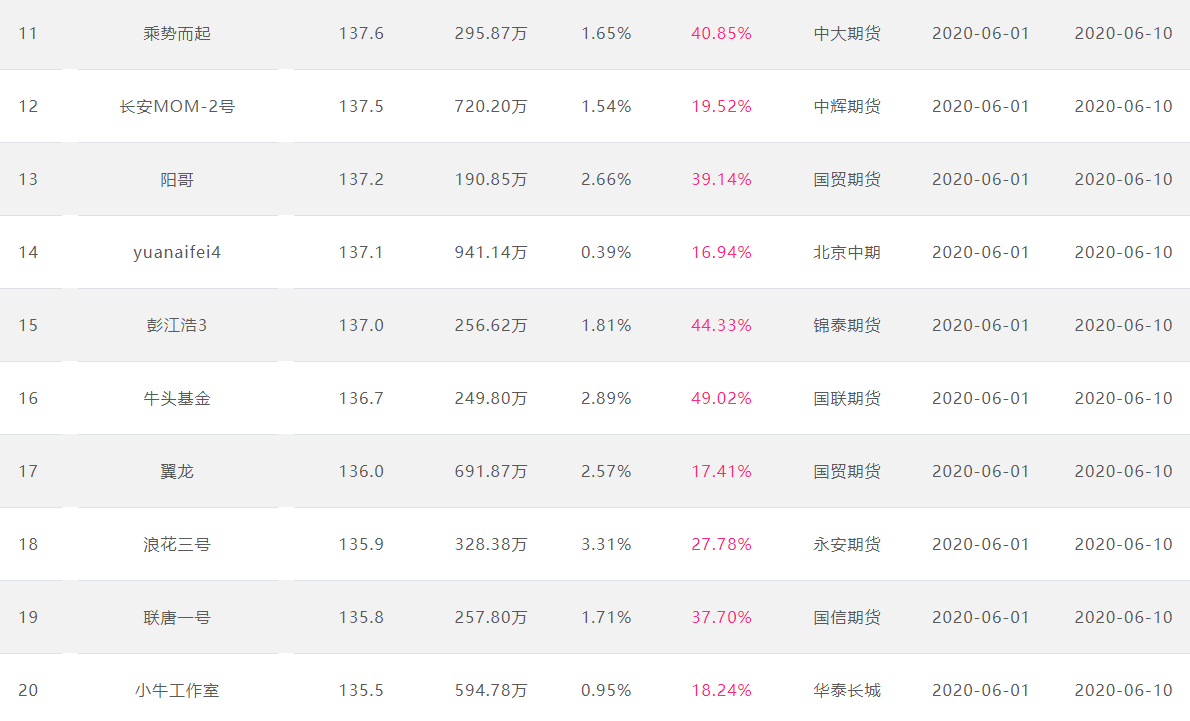
Task: Click the 941.14万 equity value
Action: click(491, 252)
